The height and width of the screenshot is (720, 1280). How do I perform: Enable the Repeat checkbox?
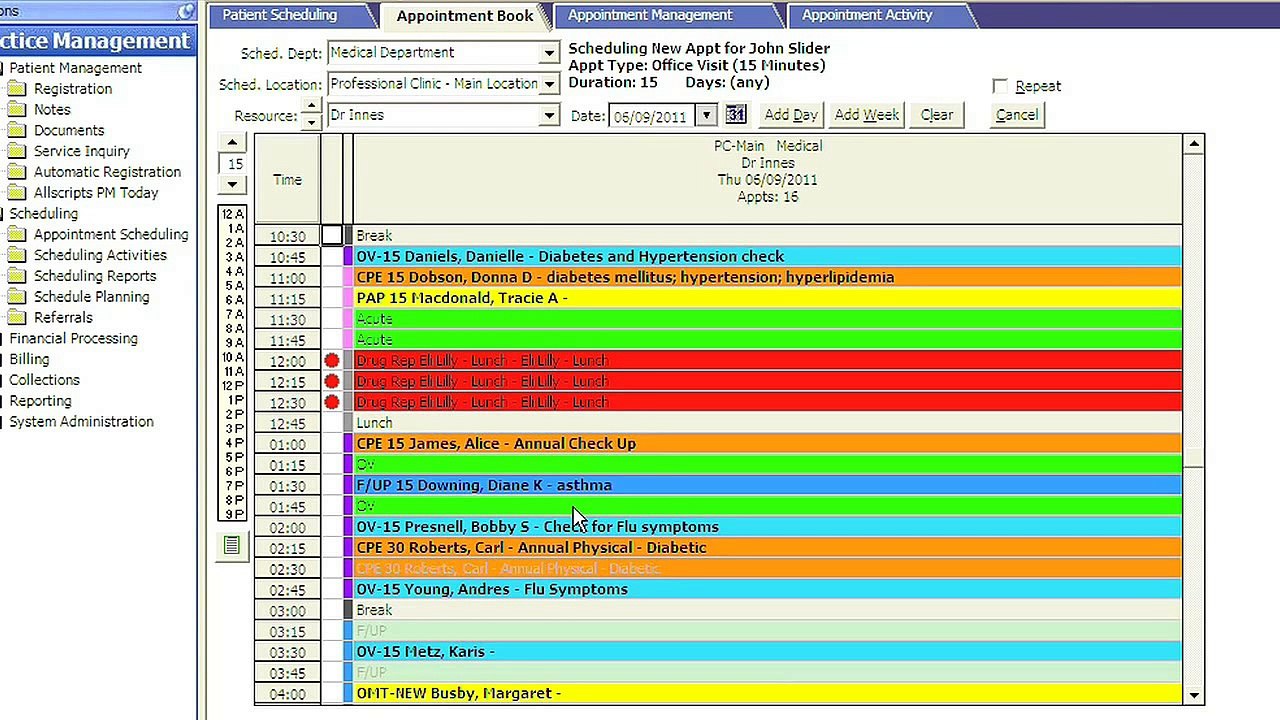(1000, 86)
